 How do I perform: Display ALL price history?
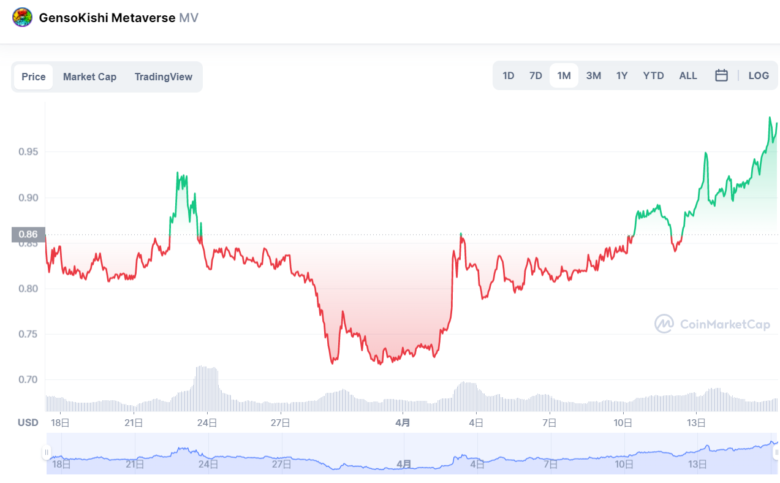click(688, 76)
